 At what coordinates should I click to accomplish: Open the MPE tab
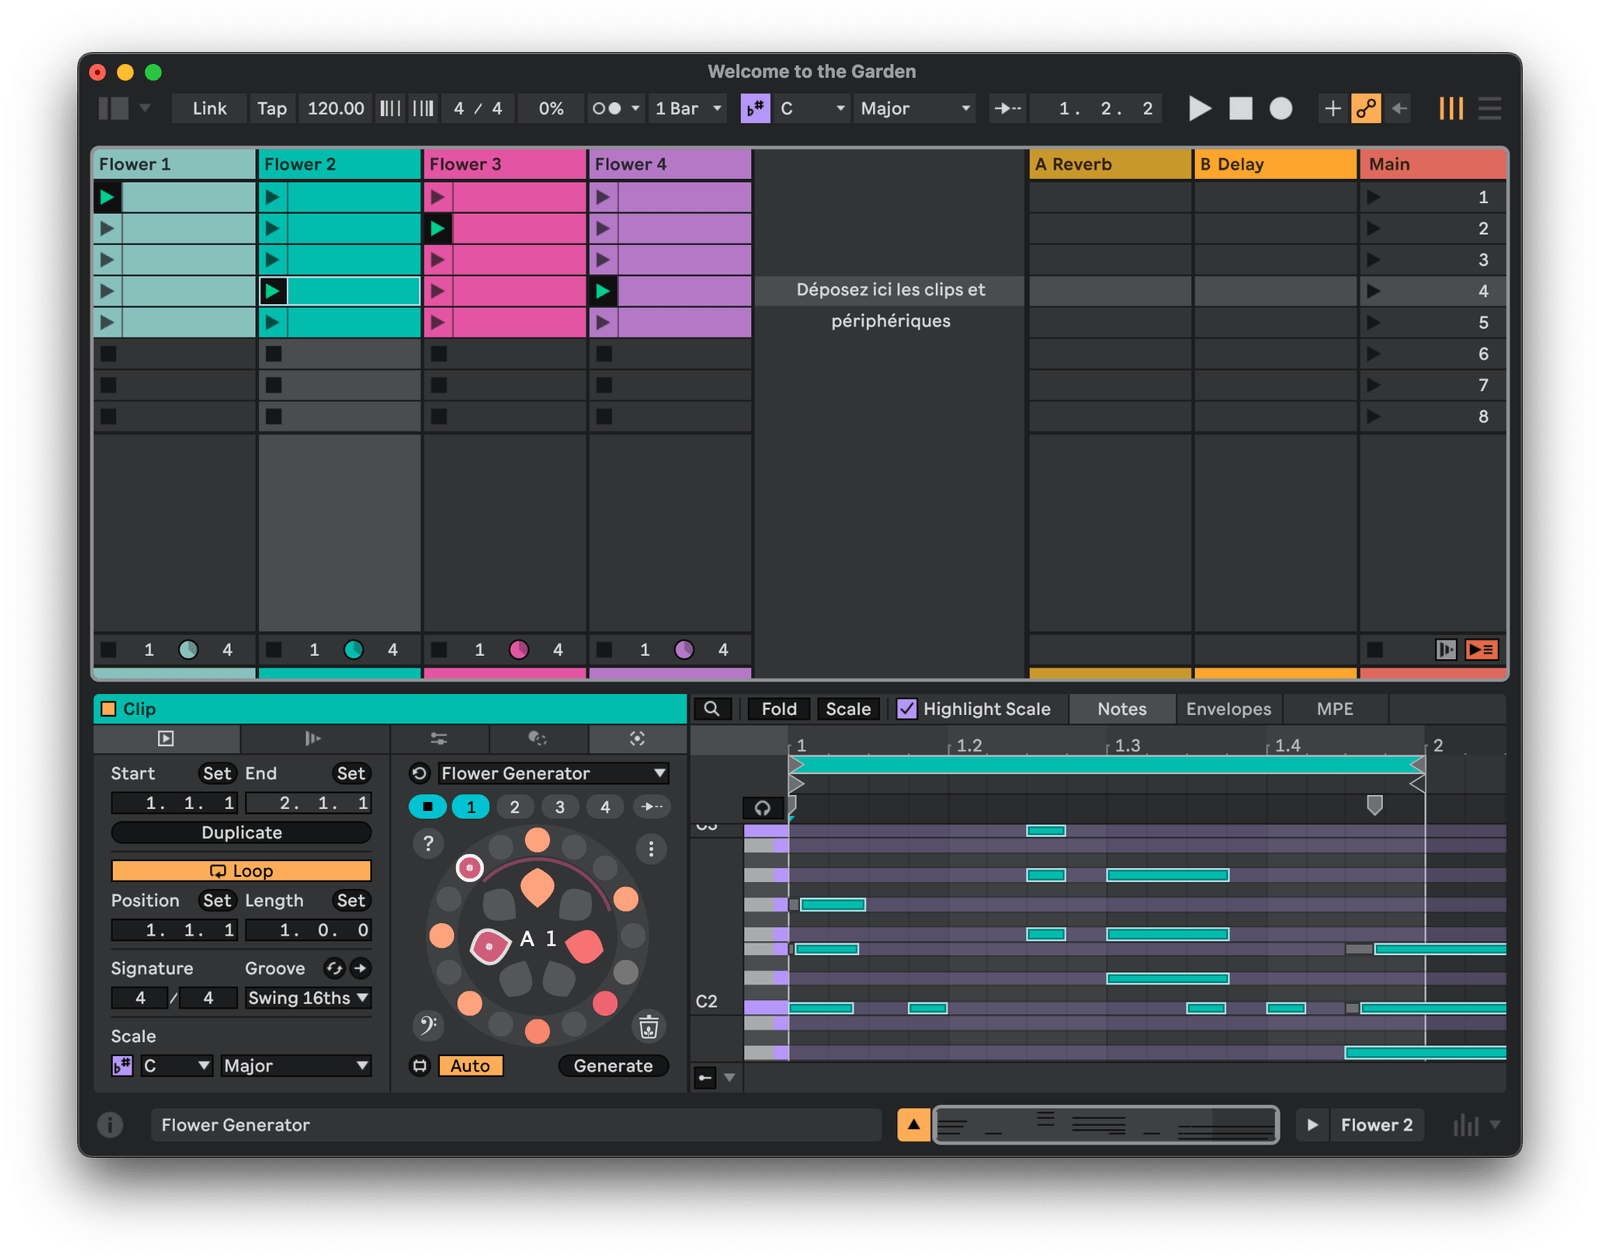tap(1334, 709)
